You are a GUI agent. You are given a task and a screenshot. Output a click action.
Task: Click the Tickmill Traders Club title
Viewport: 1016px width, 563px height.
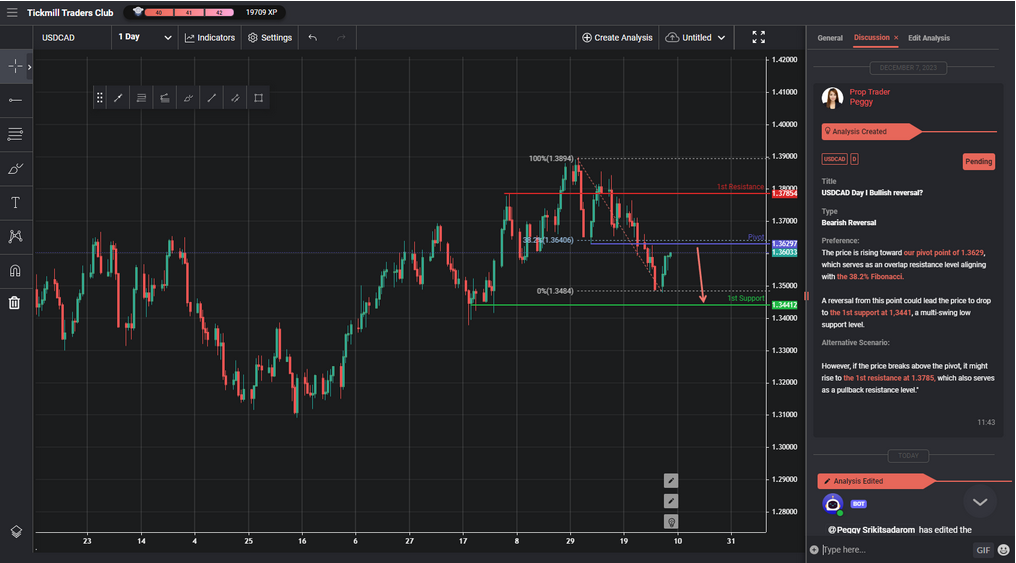[70, 12]
